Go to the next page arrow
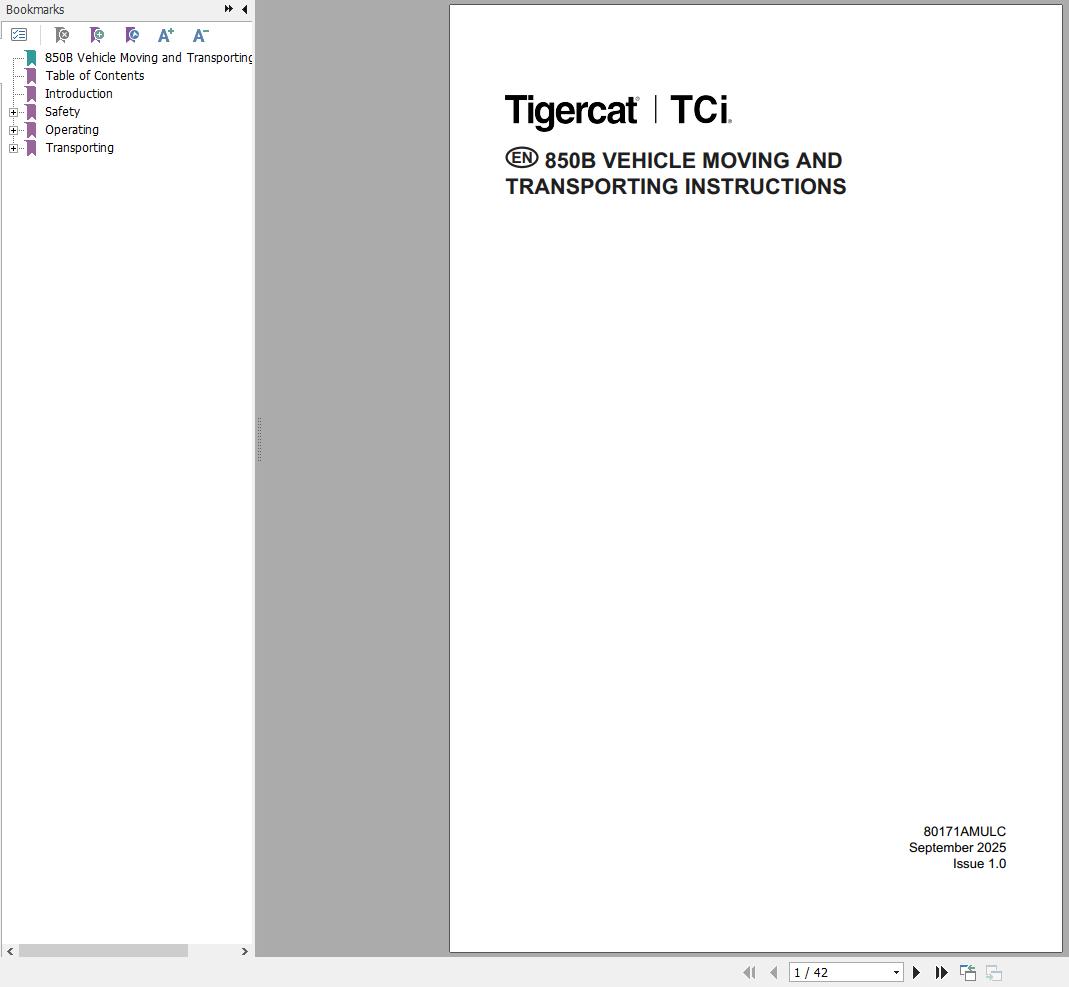The height and width of the screenshot is (987, 1069). click(x=916, y=972)
